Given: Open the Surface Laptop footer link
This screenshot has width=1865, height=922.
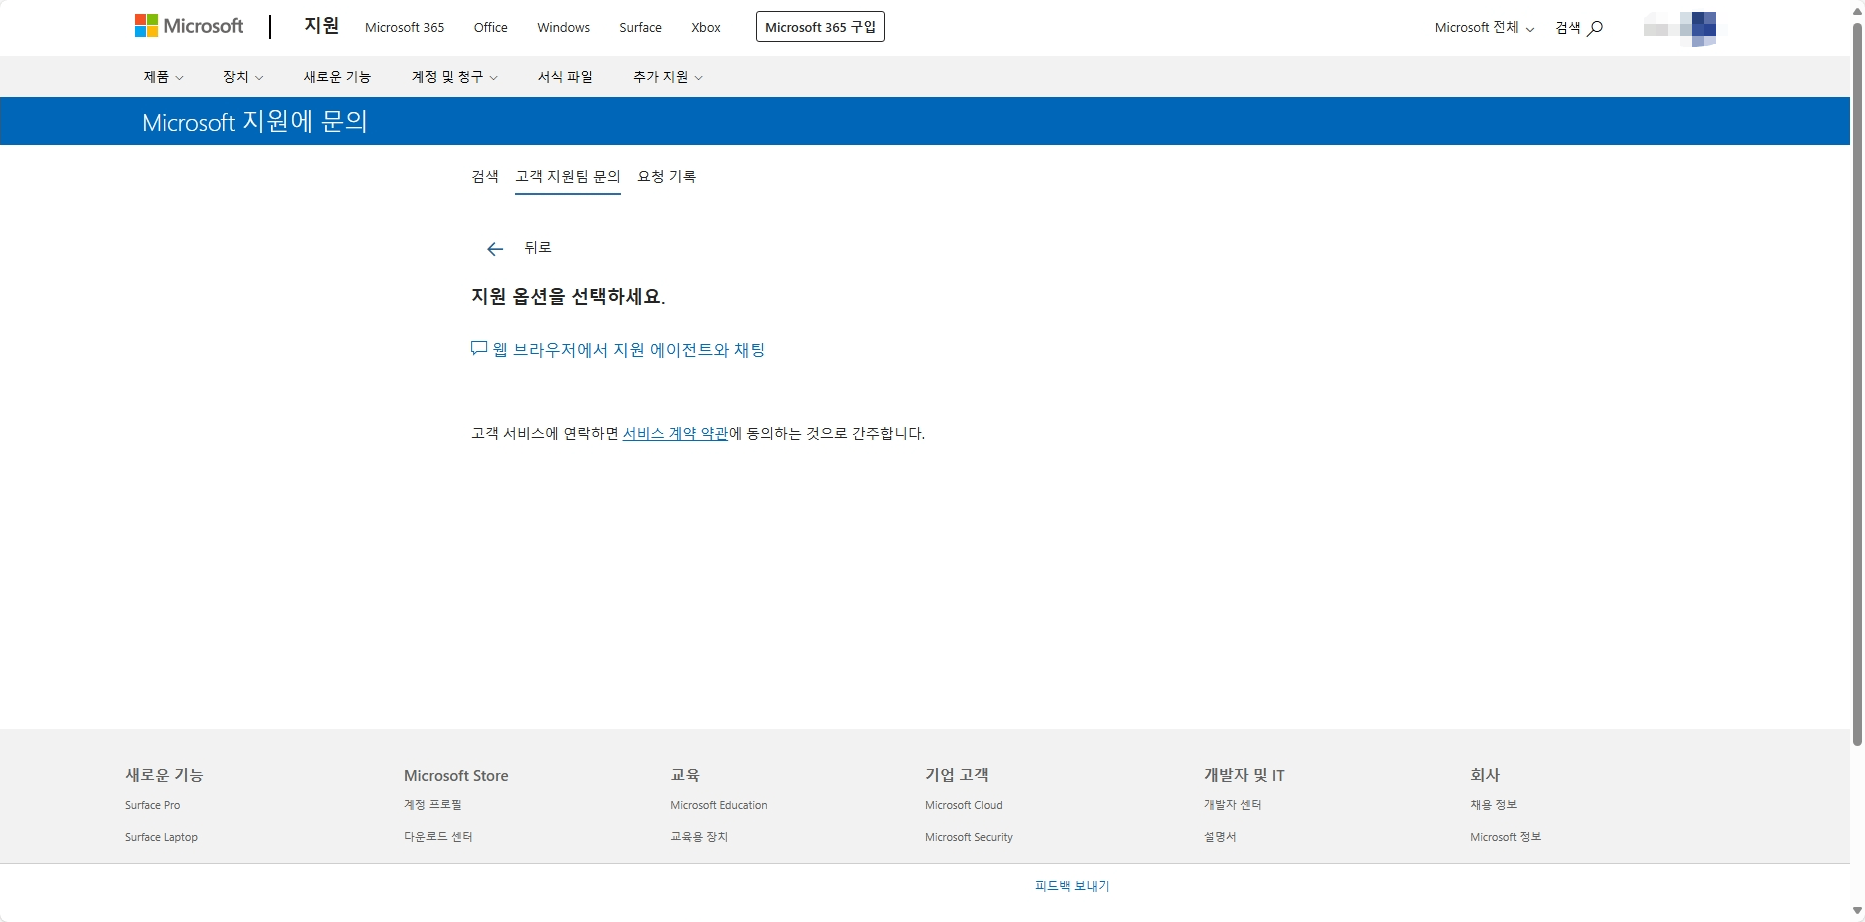Looking at the screenshot, I should coord(161,837).
